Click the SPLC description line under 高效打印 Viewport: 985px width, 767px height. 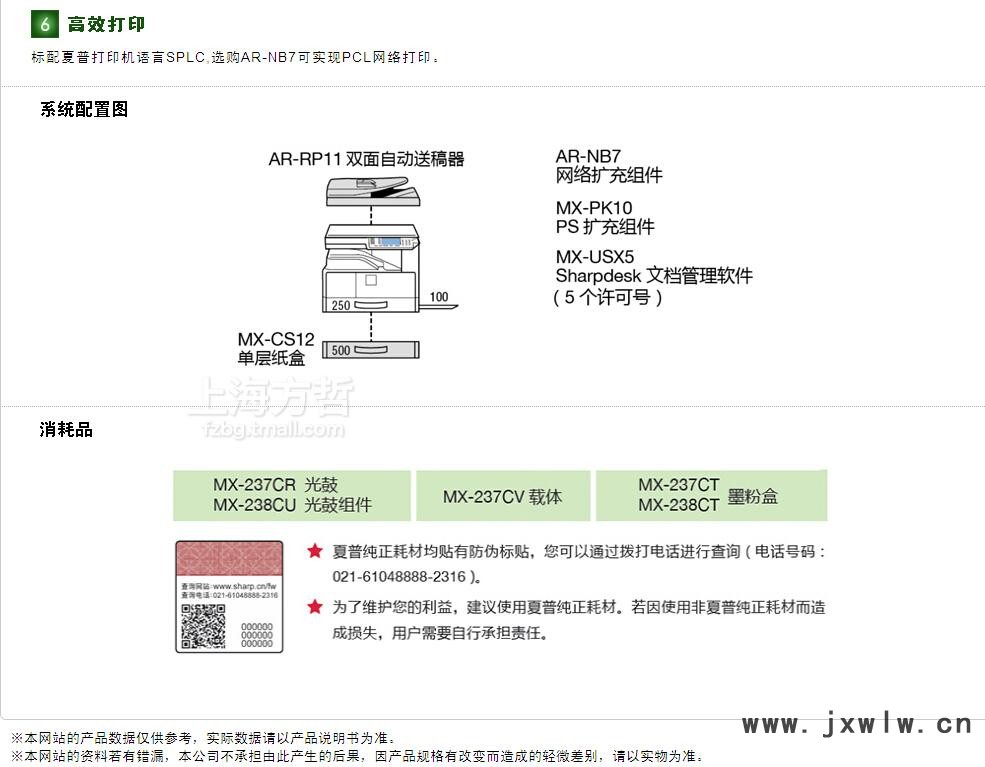[x=236, y=57]
